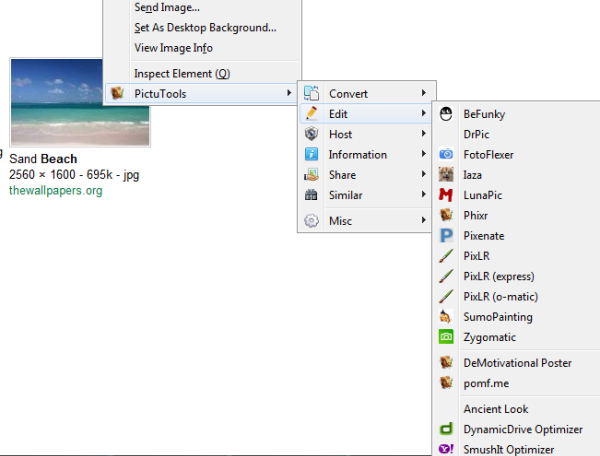Screen dimensions: 600x456
Task: Click the SumoPainting icon
Action: [447, 317]
